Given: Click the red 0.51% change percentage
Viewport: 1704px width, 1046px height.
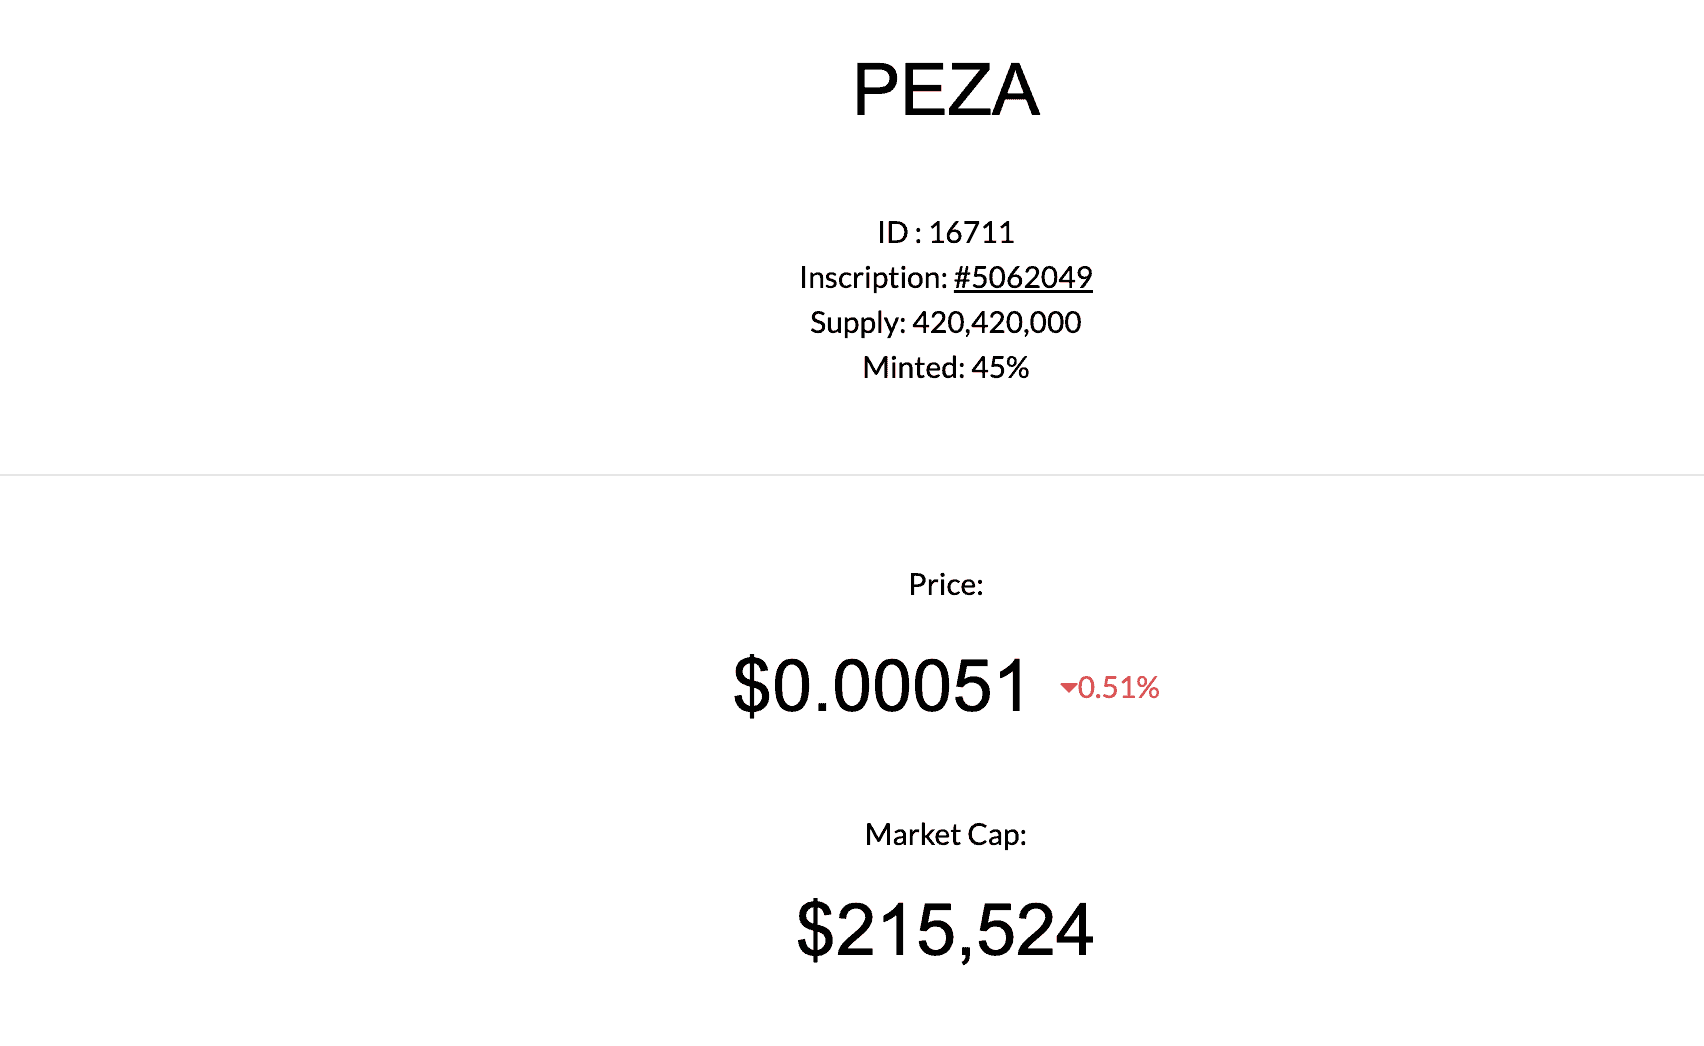Looking at the screenshot, I should pyautogui.click(x=1118, y=688).
